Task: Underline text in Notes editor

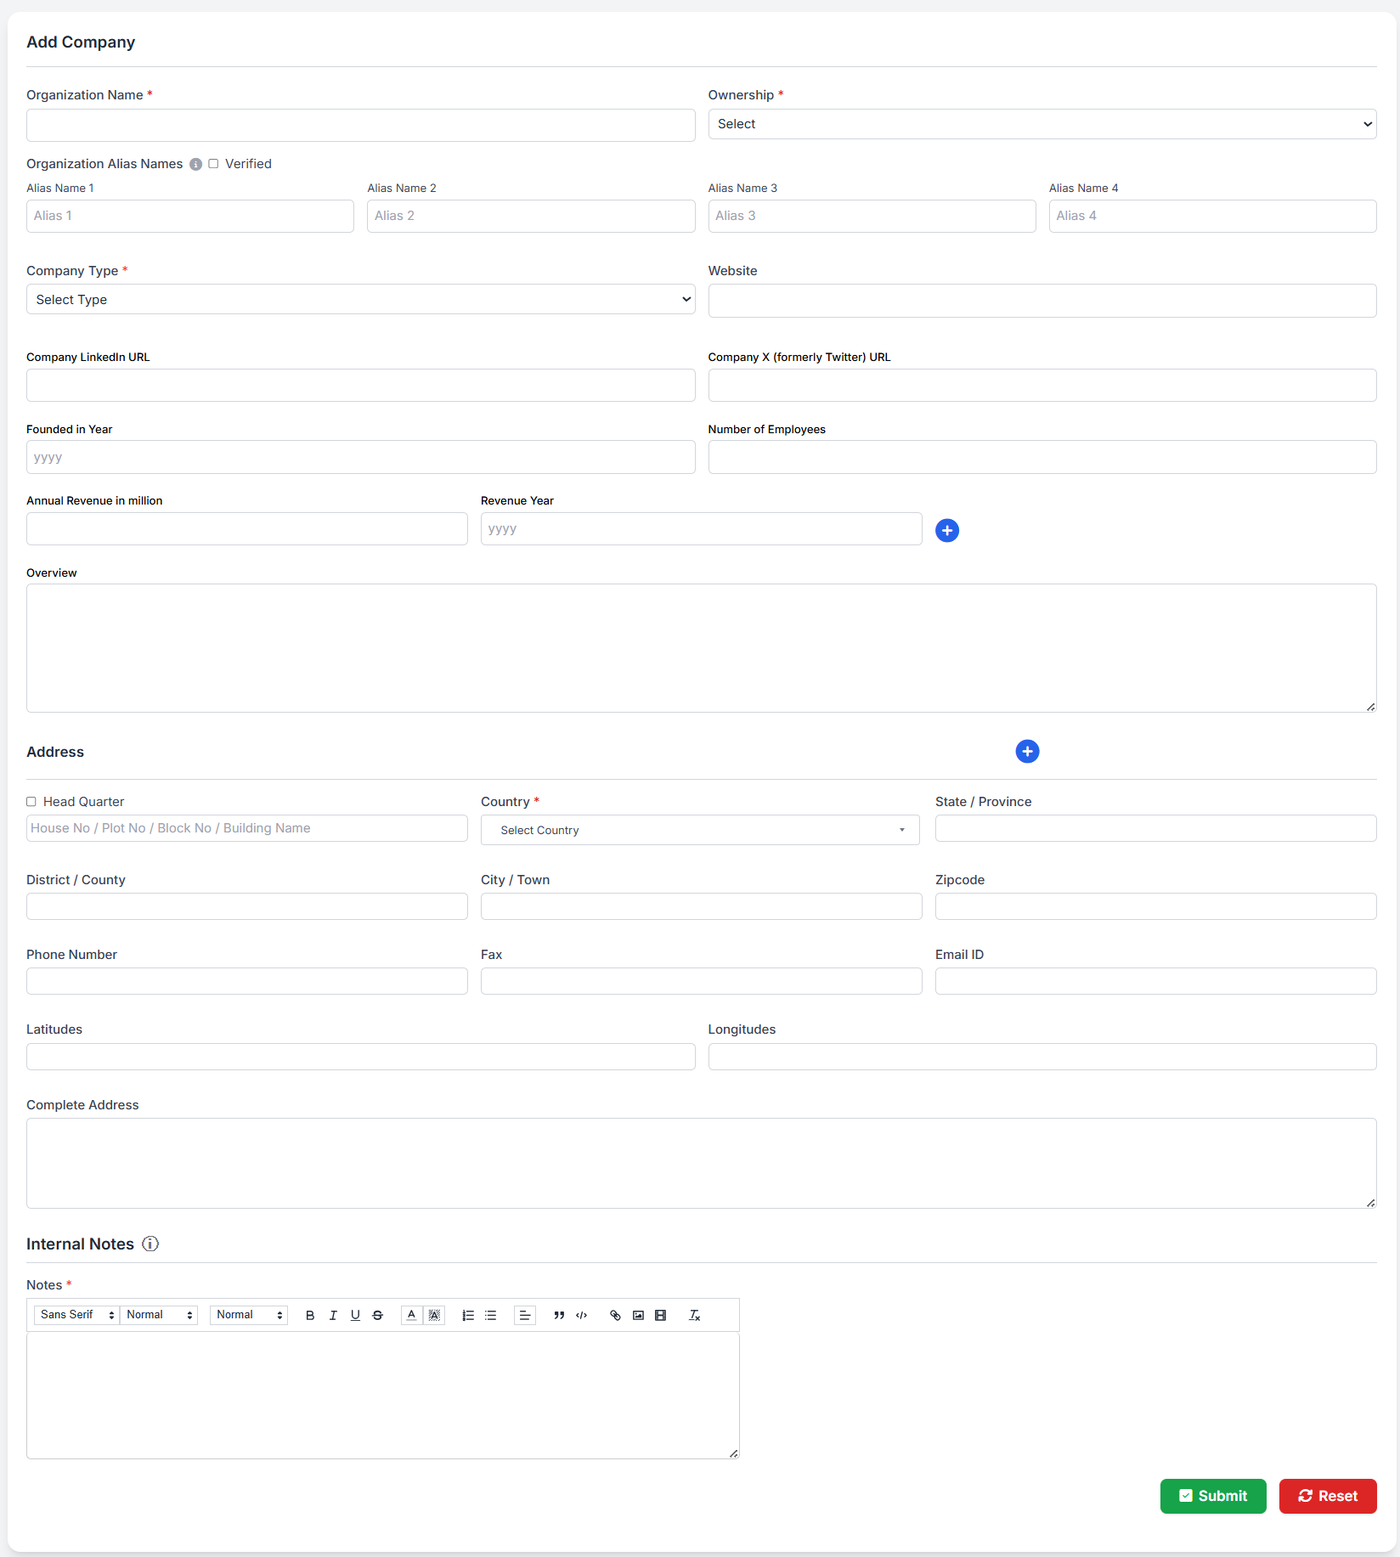Action: click(x=355, y=1315)
